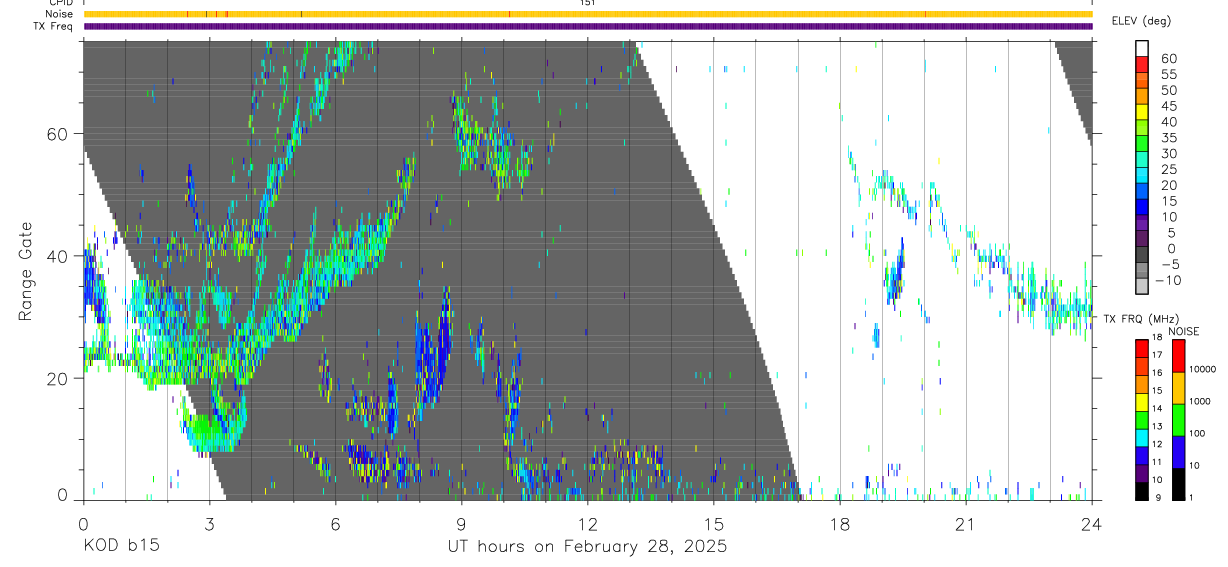The height and width of the screenshot is (567, 1228).
Task: Click the yellow segment of ELEV colorbar
Action: tap(1142, 112)
